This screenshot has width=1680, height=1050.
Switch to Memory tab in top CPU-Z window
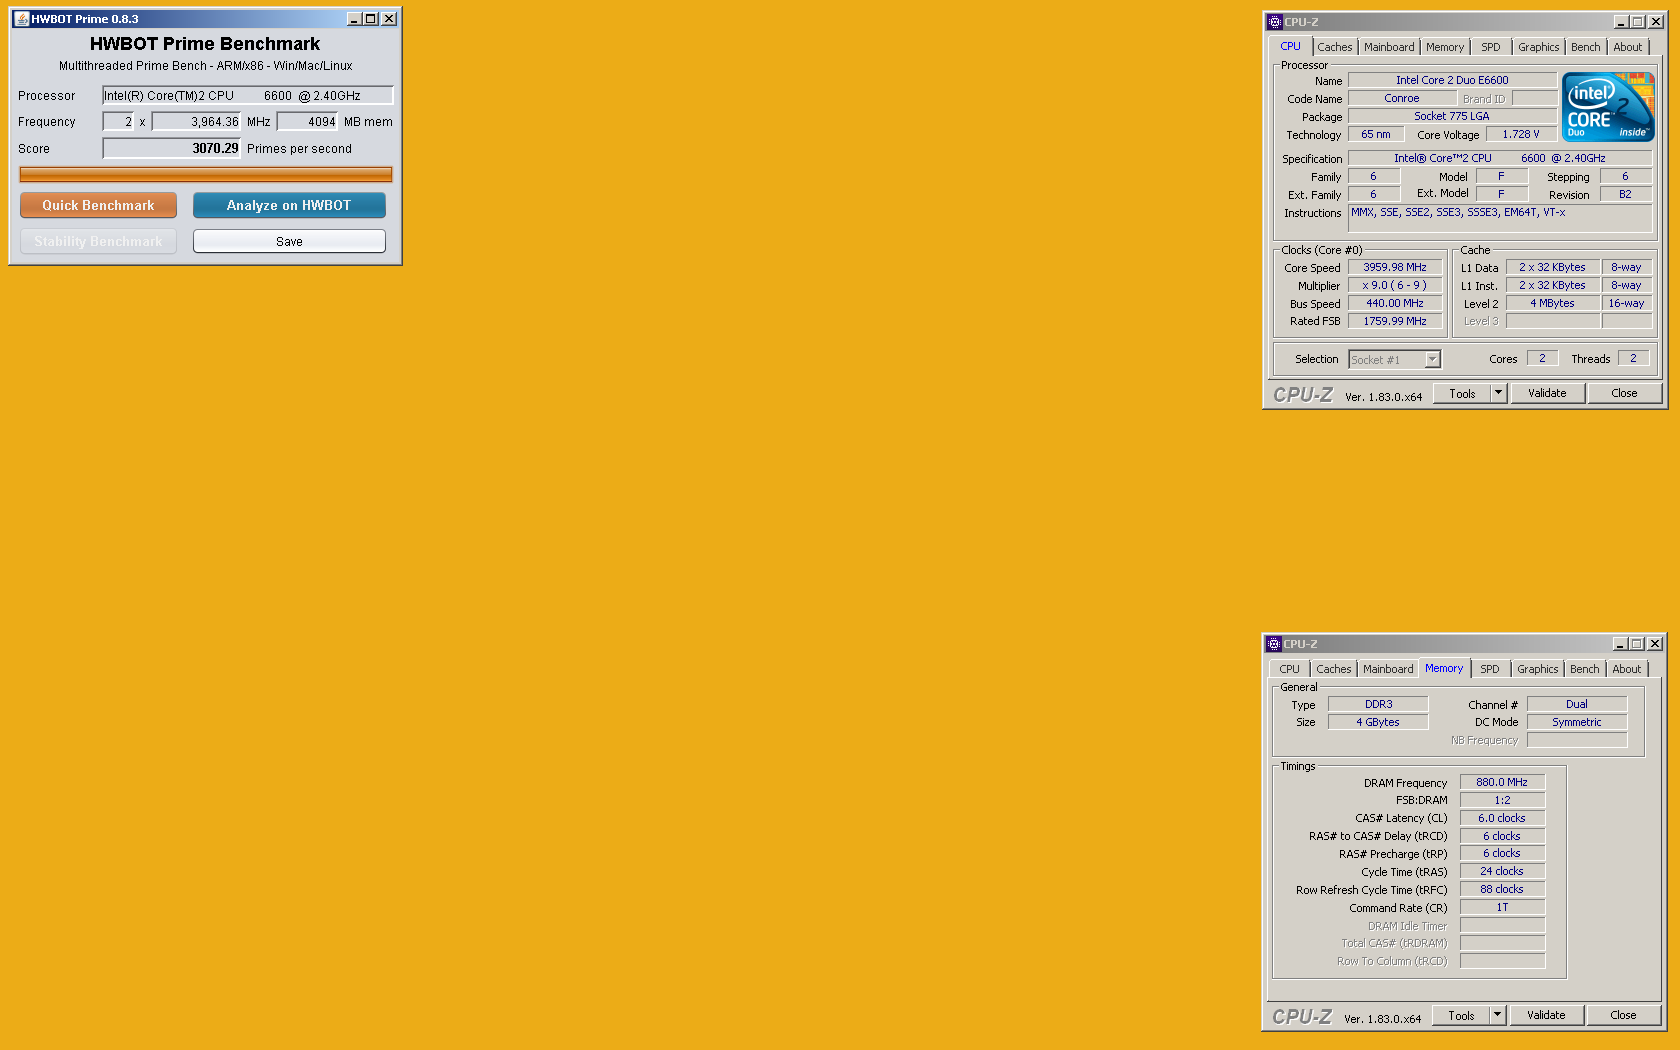[x=1445, y=47]
